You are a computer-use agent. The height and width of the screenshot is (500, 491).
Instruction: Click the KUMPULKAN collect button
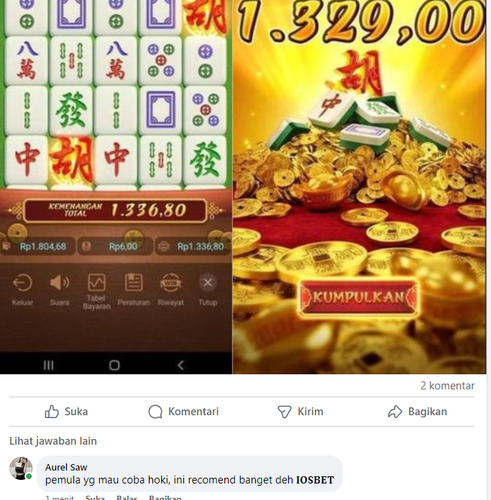tap(358, 297)
